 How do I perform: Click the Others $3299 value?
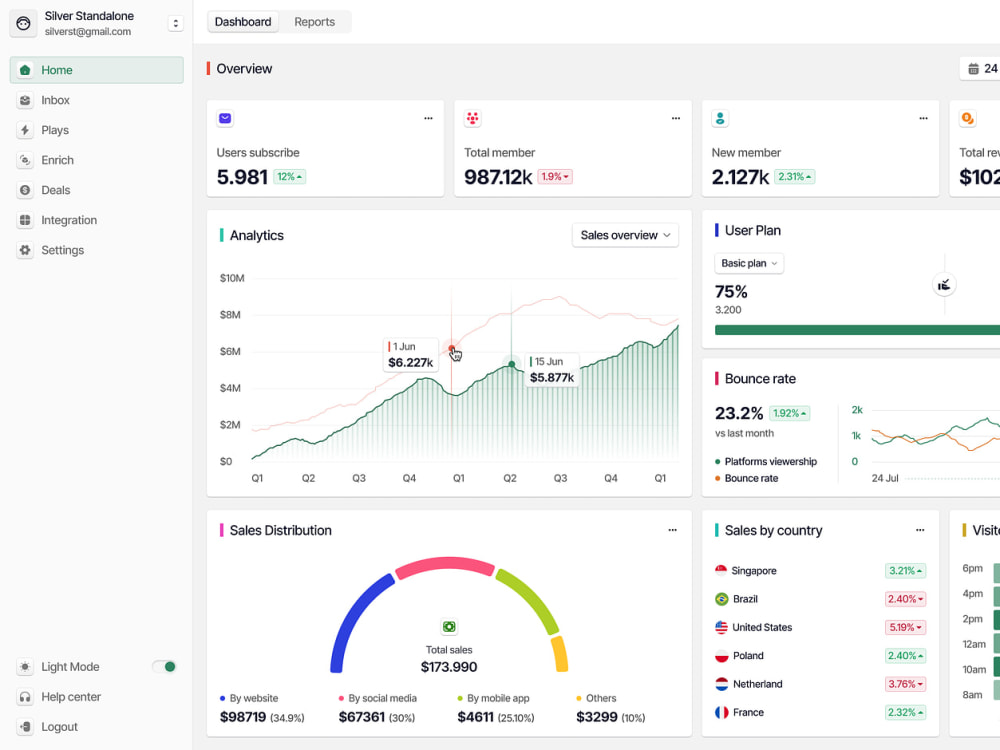[x=597, y=717]
